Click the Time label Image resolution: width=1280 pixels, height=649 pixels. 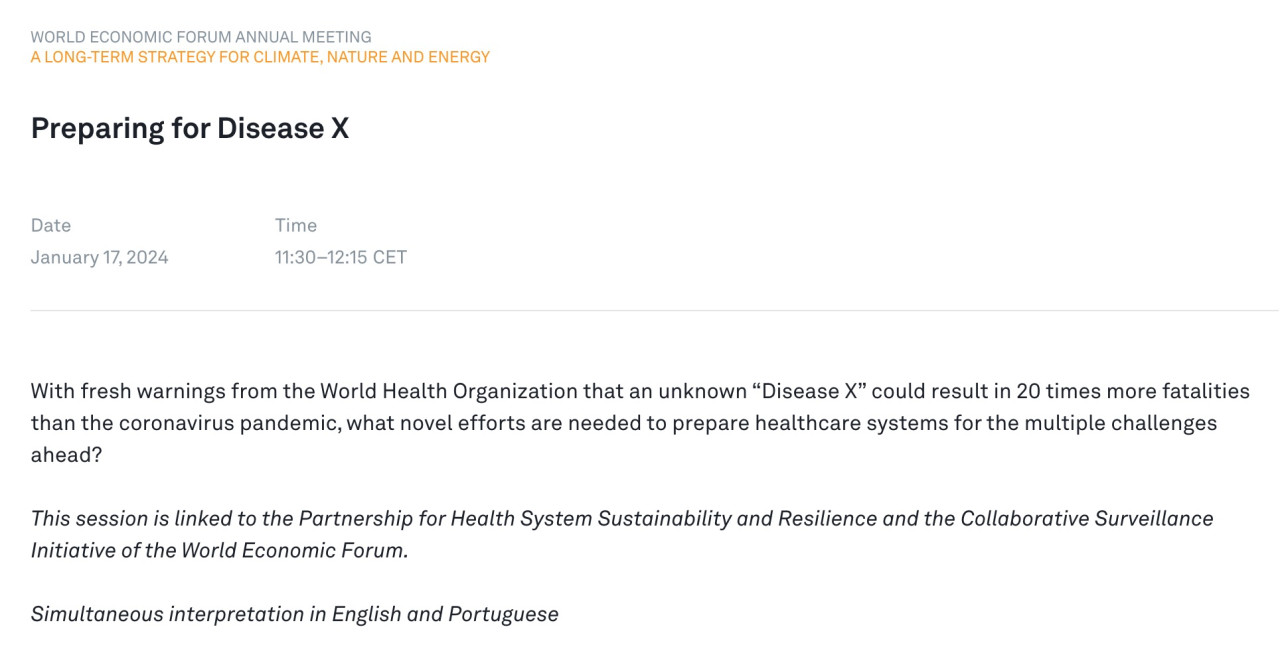tap(296, 225)
